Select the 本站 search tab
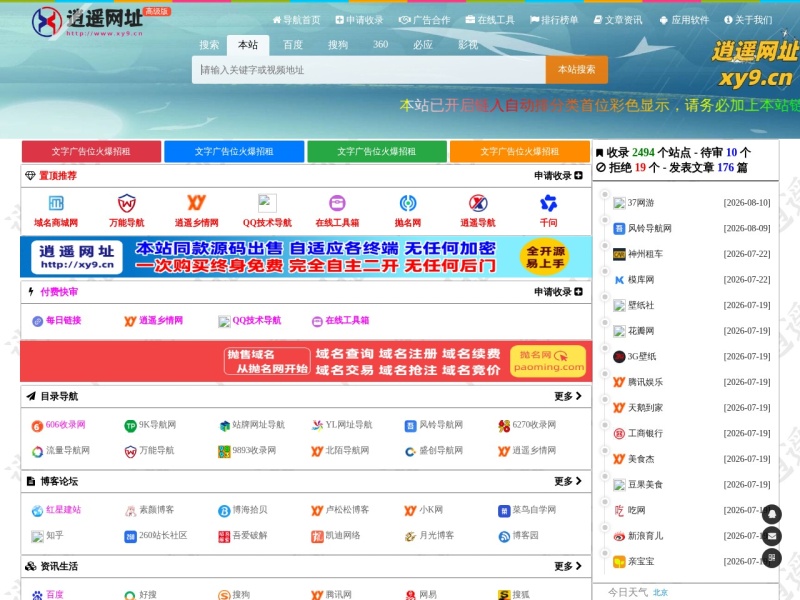 [248, 45]
